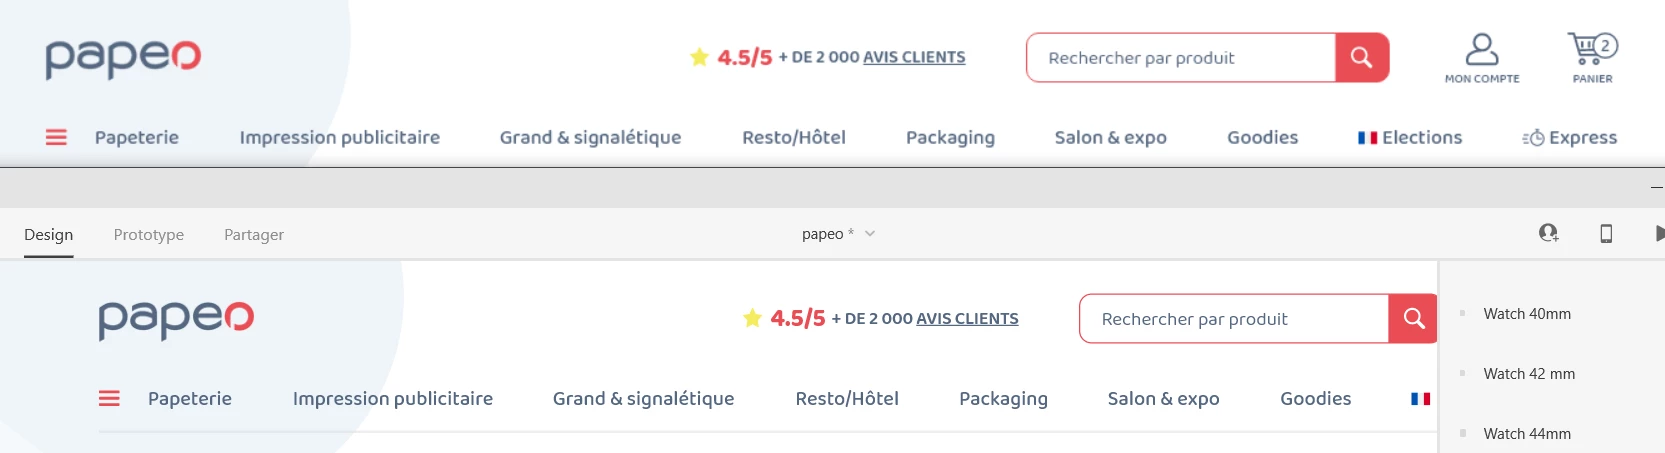The width and height of the screenshot is (1665, 453).
Task: Open the hamburger menu in the top navigation
Action: [x=56, y=138]
